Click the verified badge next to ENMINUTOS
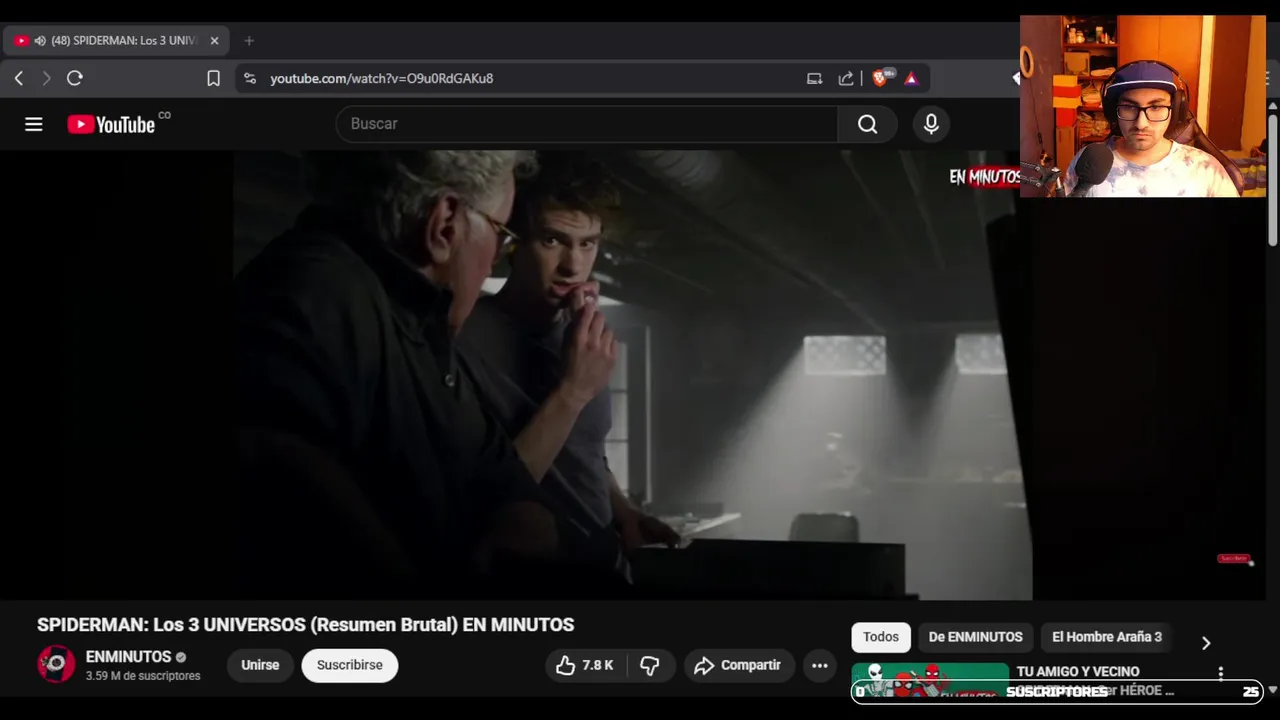This screenshot has height=720, width=1280. (x=181, y=658)
